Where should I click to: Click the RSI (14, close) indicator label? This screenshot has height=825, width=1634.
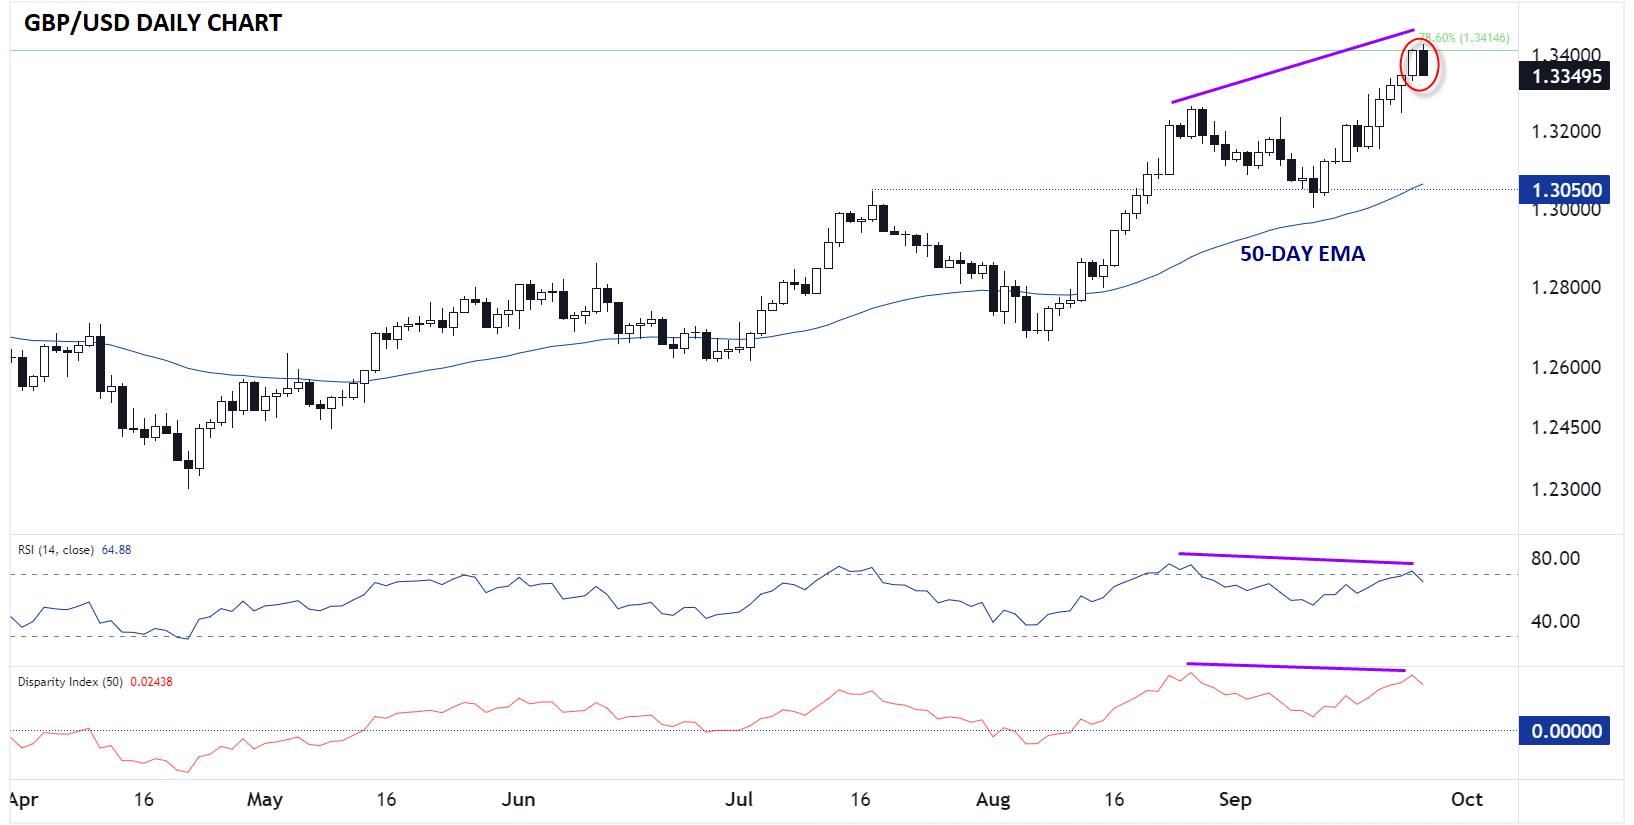click(x=56, y=550)
